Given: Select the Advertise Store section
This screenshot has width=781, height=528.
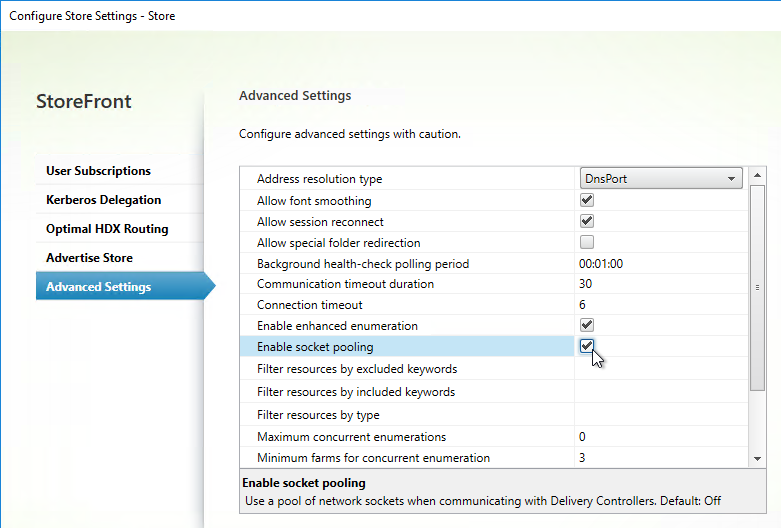Looking at the screenshot, I should [x=120, y=258].
